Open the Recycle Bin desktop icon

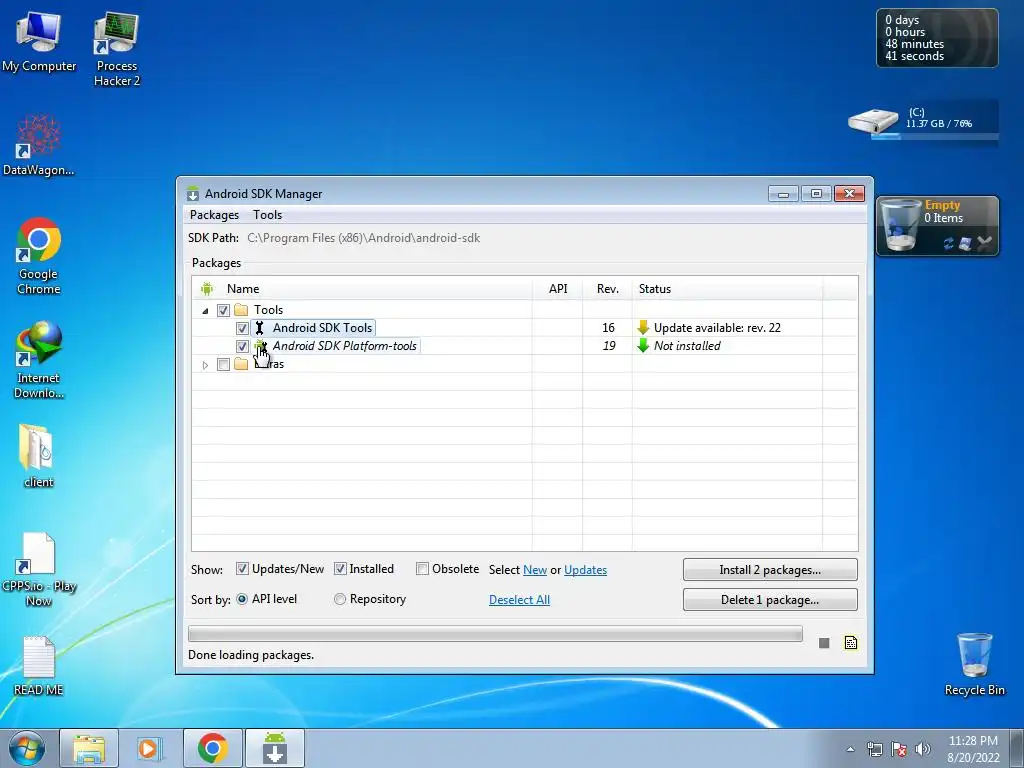[974, 664]
